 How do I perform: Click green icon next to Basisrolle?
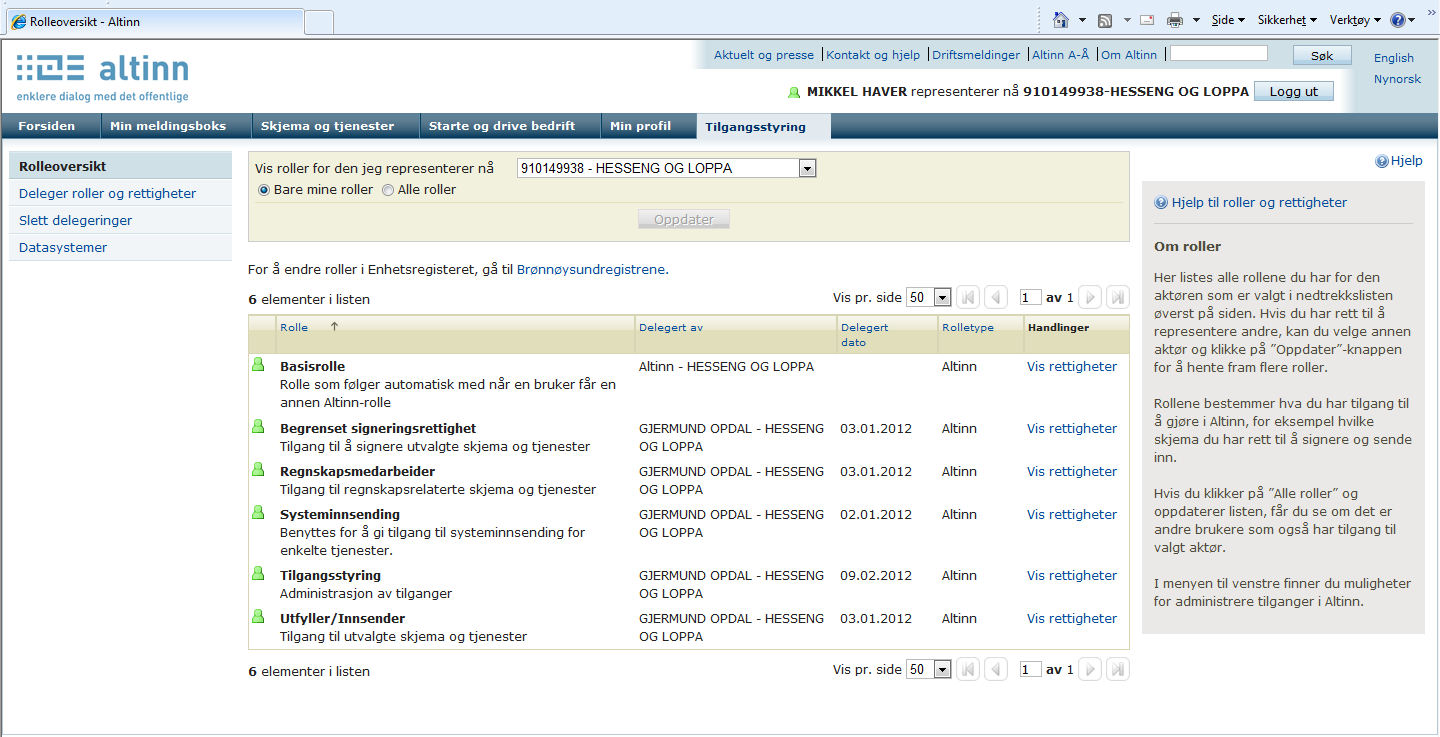click(258, 365)
